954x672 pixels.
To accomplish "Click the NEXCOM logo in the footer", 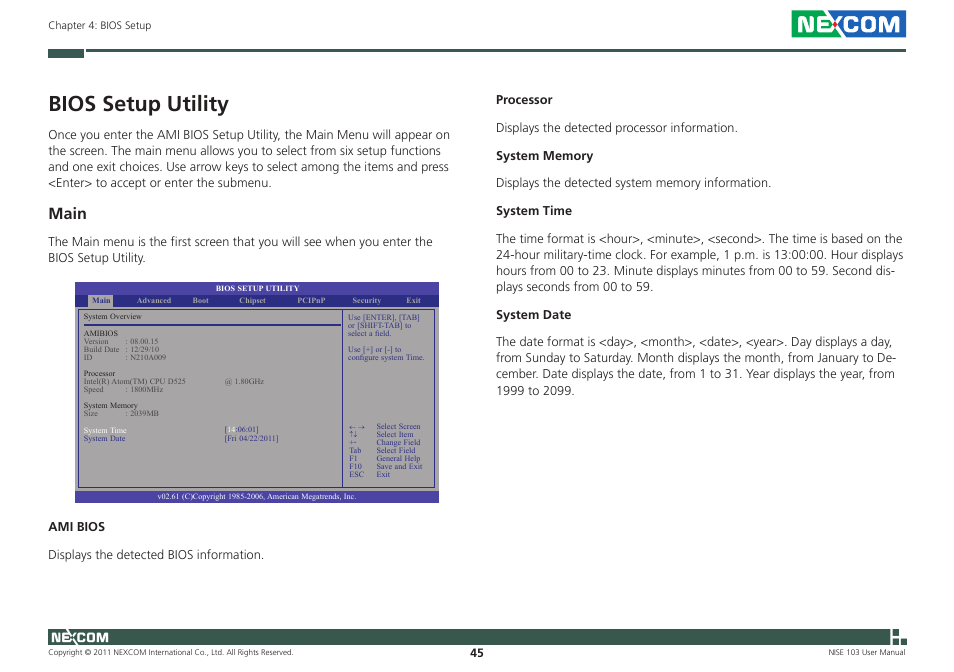I will [80, 637].
